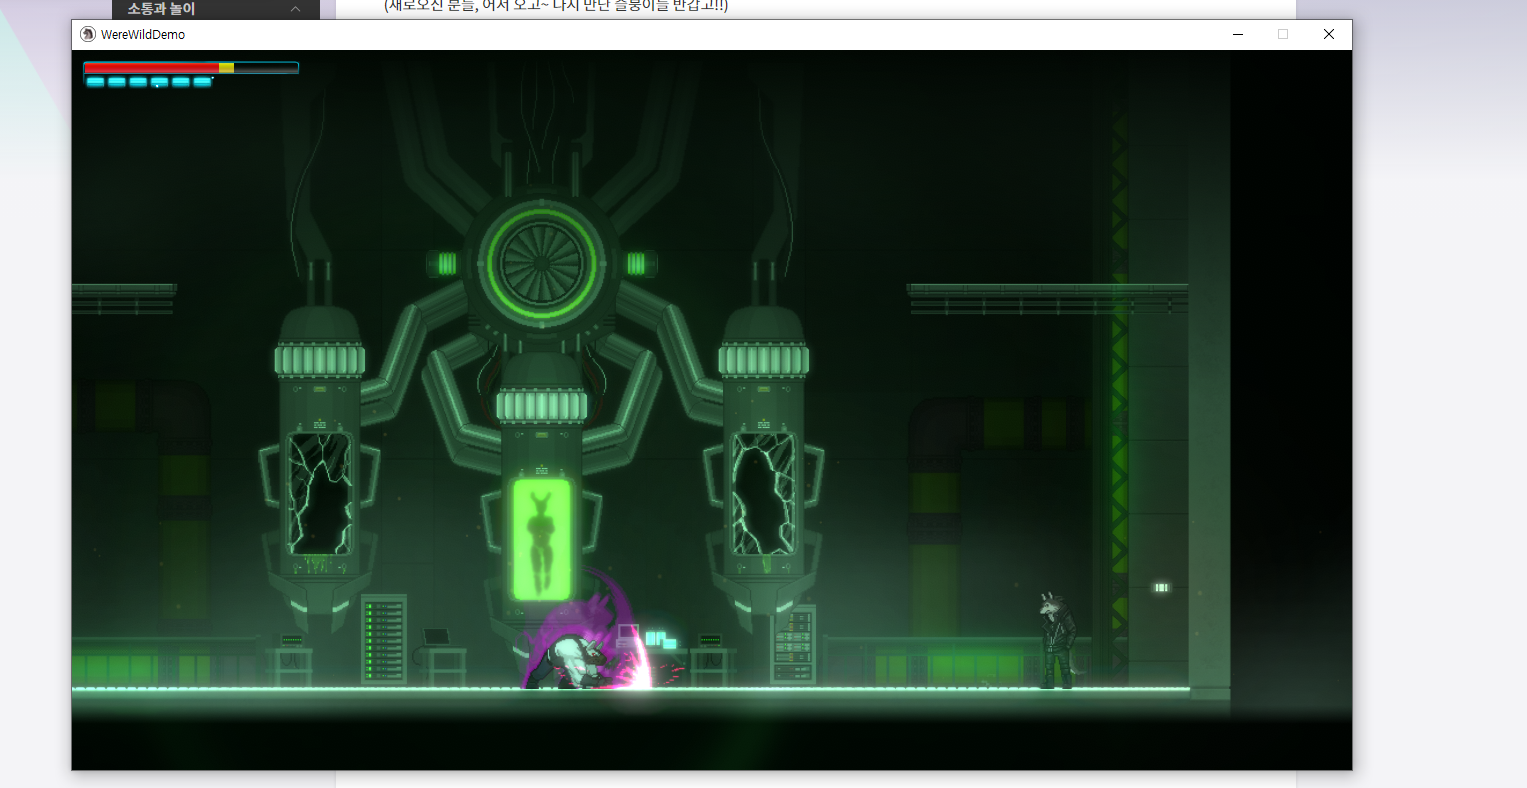Viewport: 1527px width, 788px height.
Task: Close the WereWildDemo game window
Action: (1328, 34)
